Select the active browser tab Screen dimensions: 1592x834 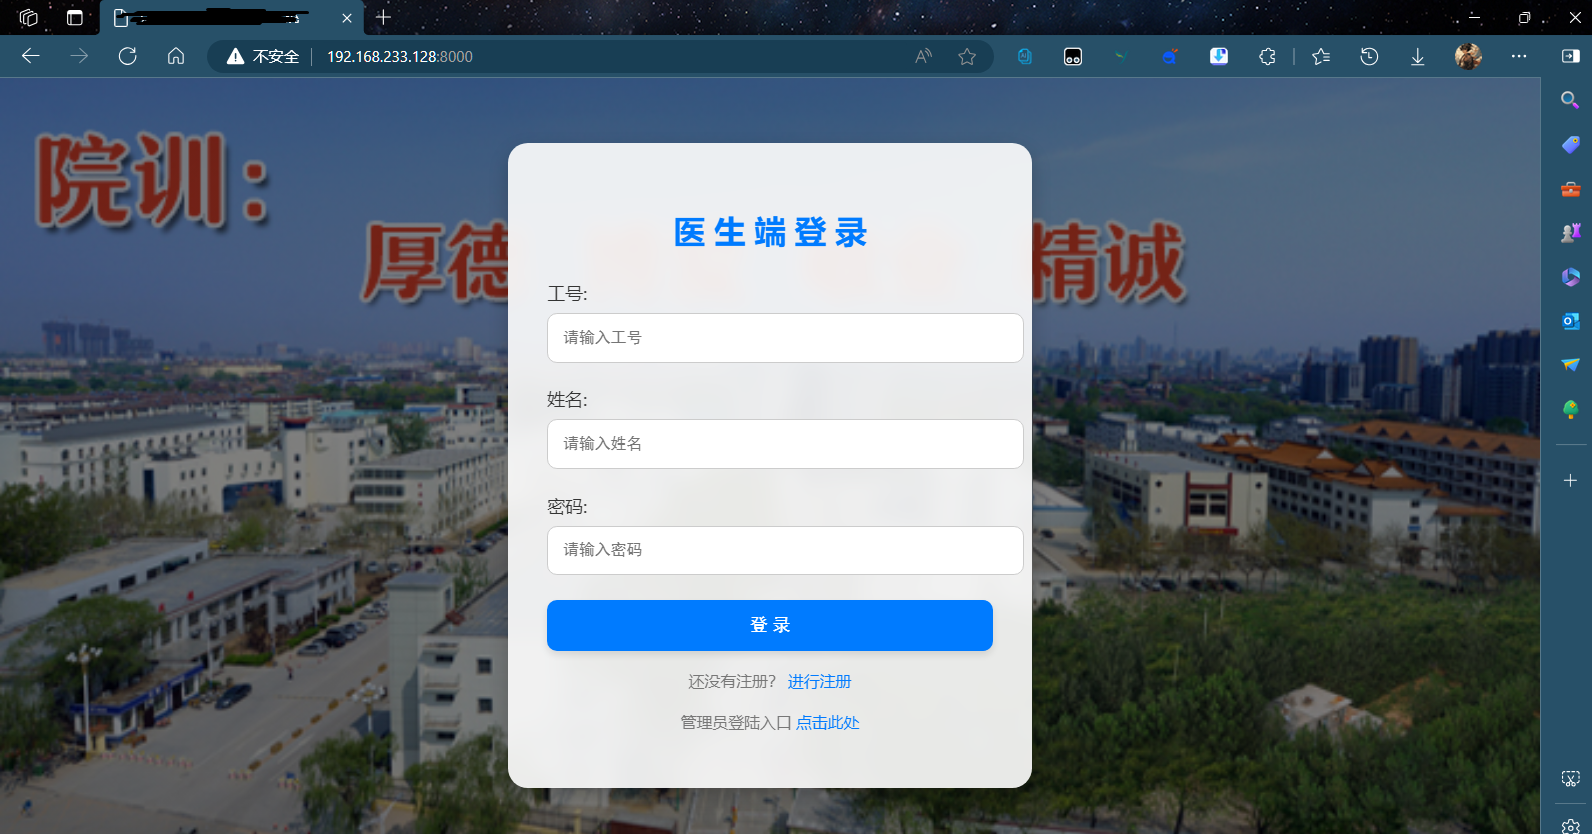point(232,18)
